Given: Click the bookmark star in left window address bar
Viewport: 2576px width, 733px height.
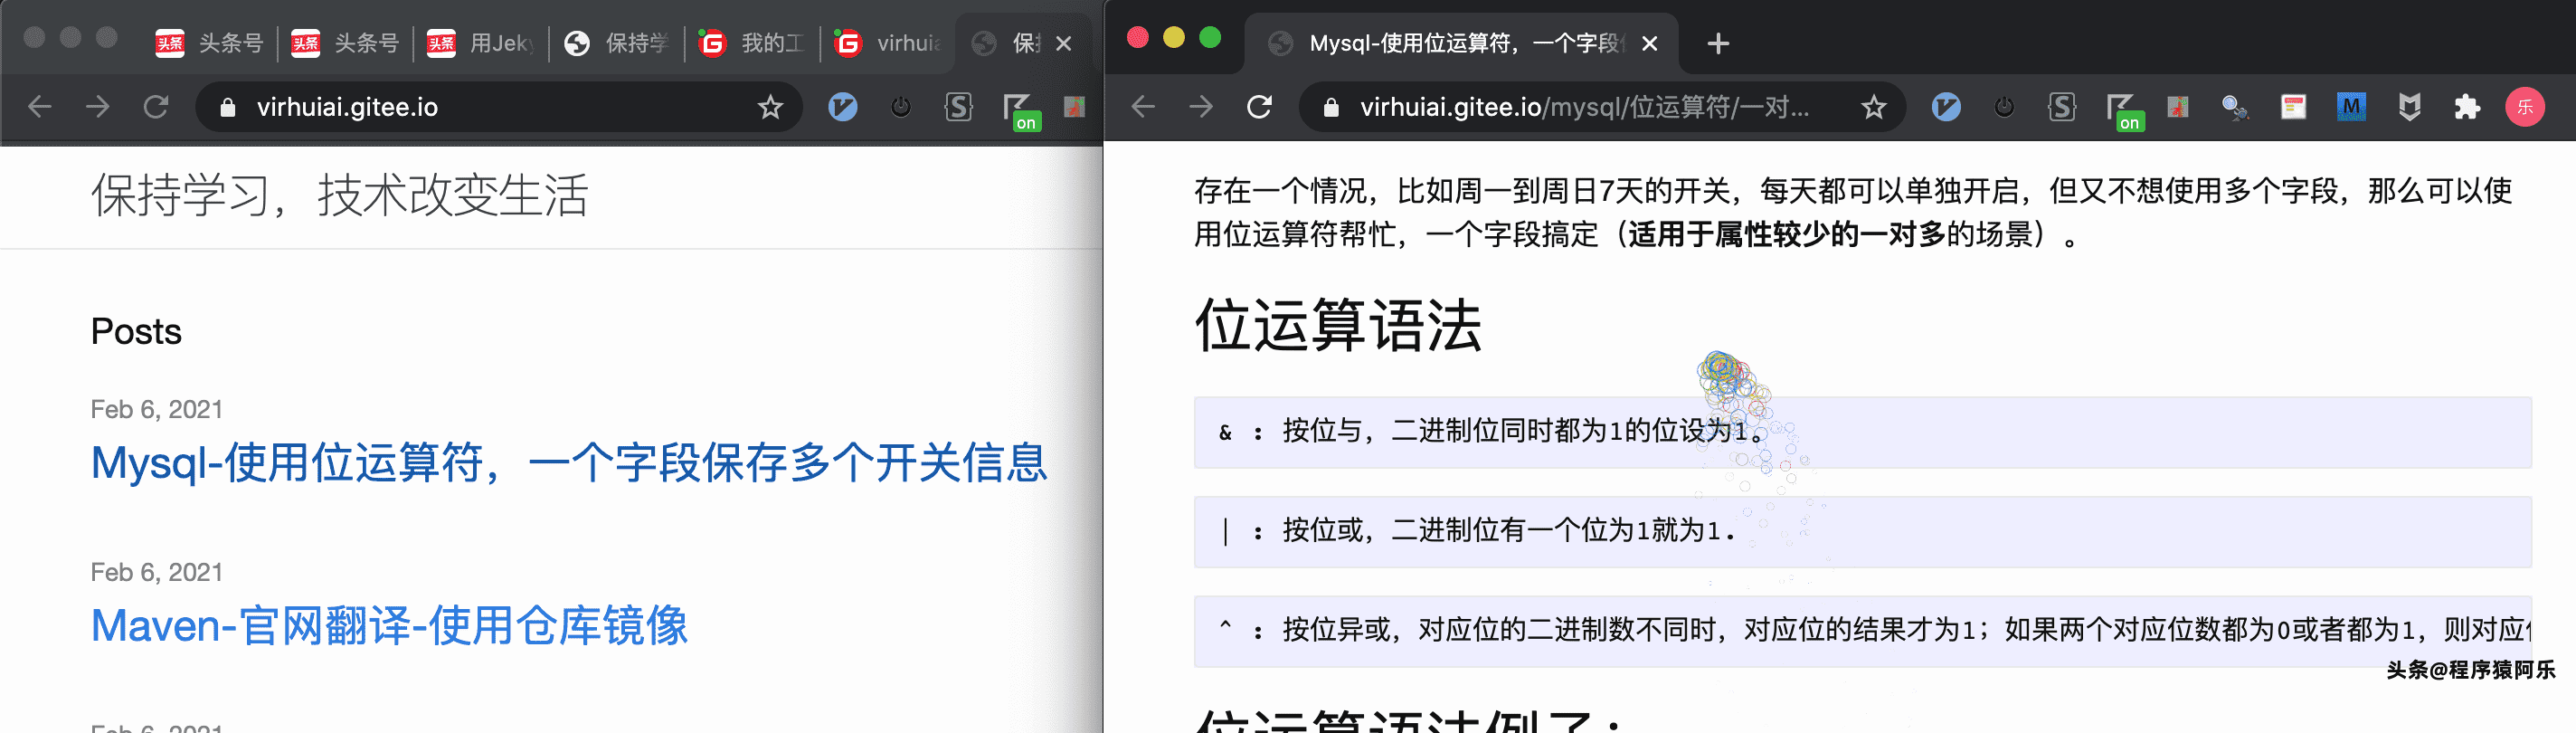Looking at the screenshot, I should 769,107.
